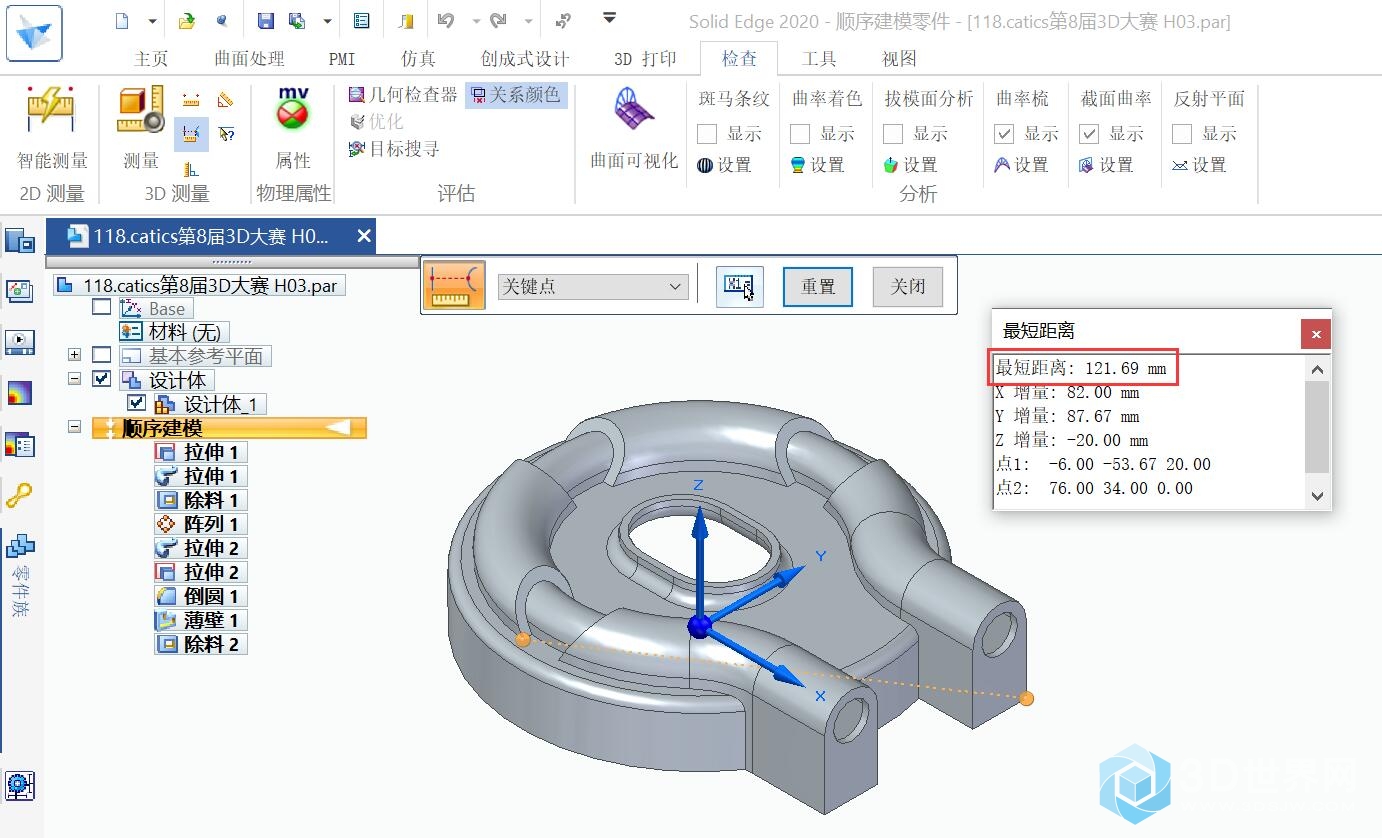Click the 最短距离 window scrollbar thumb
Viewport: 1382px width, 838px height.
pos(1317,427)
